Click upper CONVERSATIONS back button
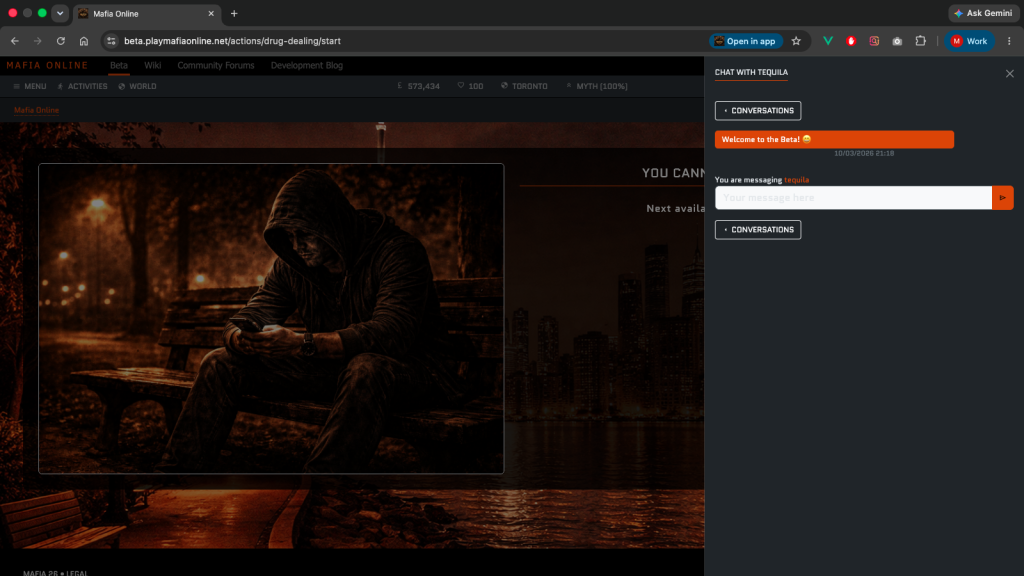Screen dimensions: 1024x576 [x=758, y=110]
